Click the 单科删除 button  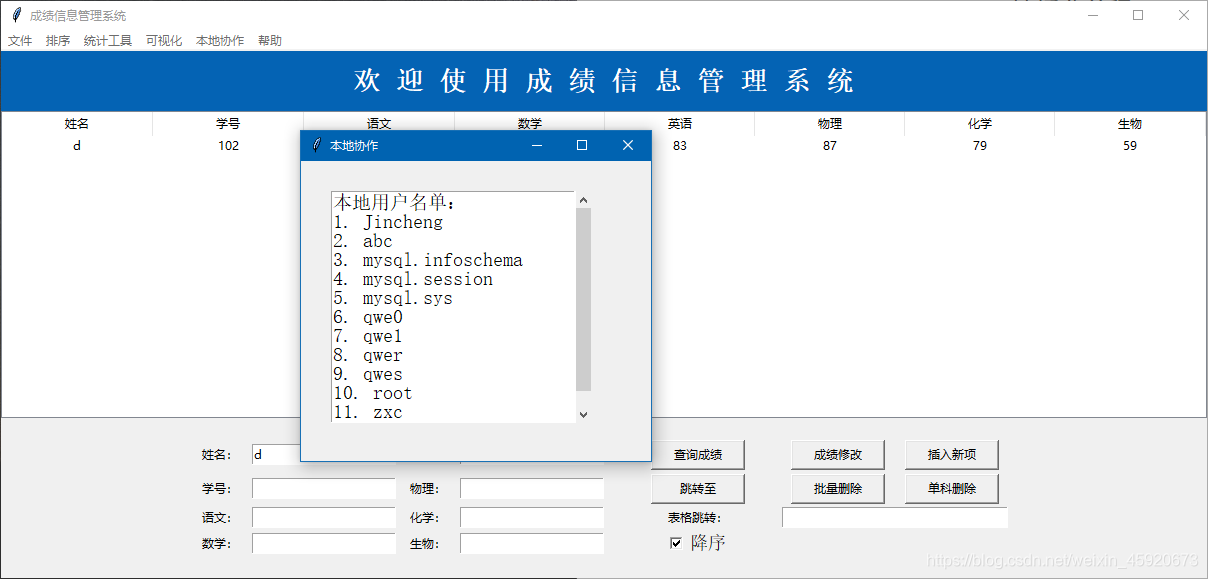pyautogui.click(x=951, y=488)
